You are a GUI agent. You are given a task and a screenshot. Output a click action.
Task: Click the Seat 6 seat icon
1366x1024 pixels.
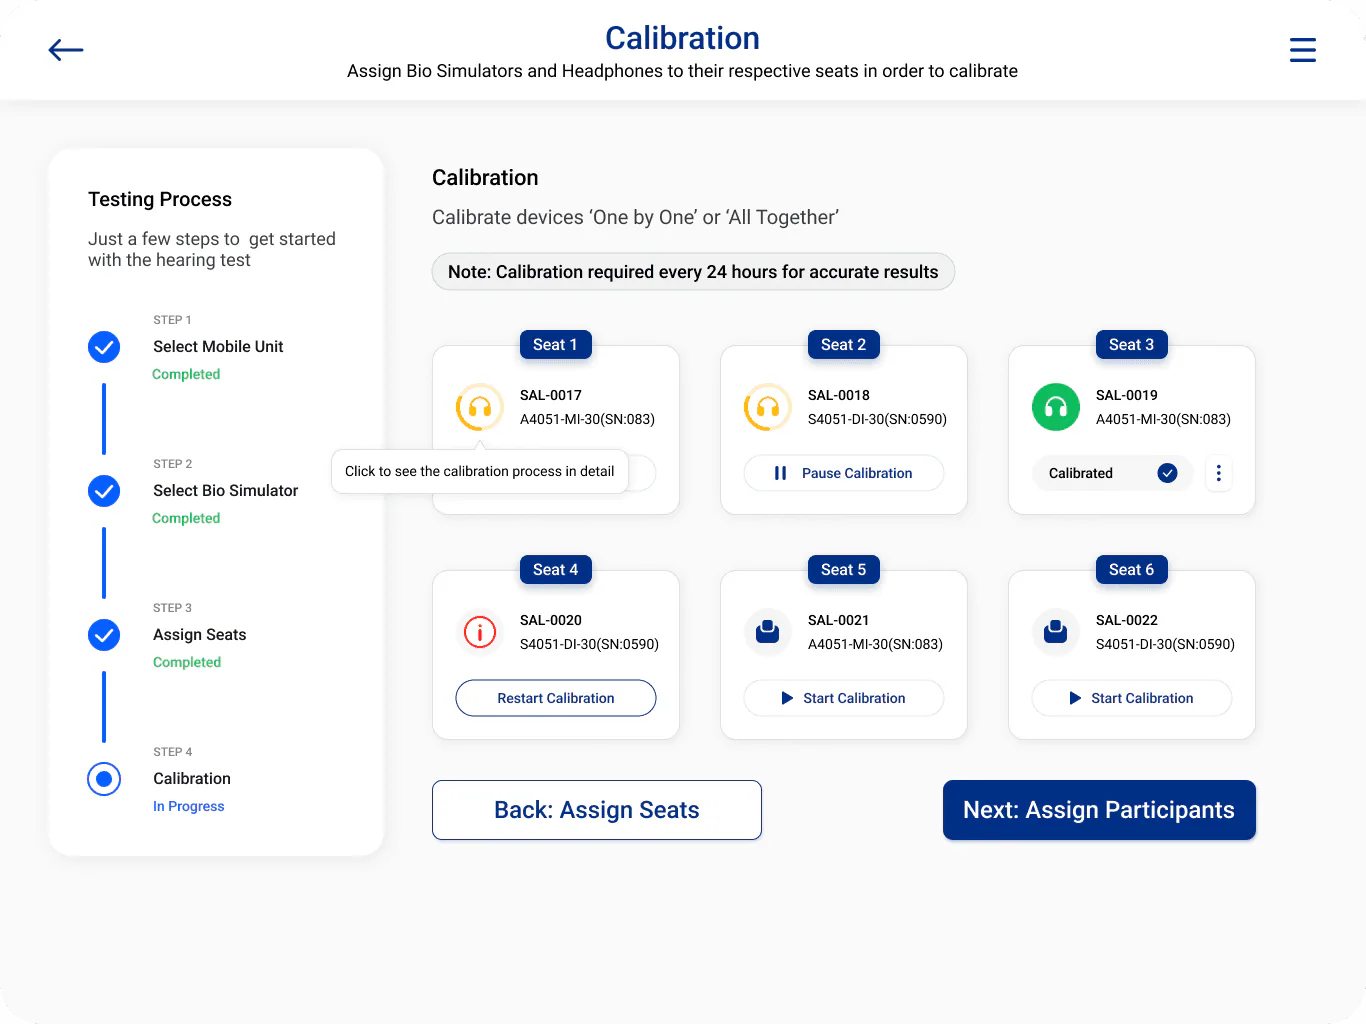(1056, 632)
